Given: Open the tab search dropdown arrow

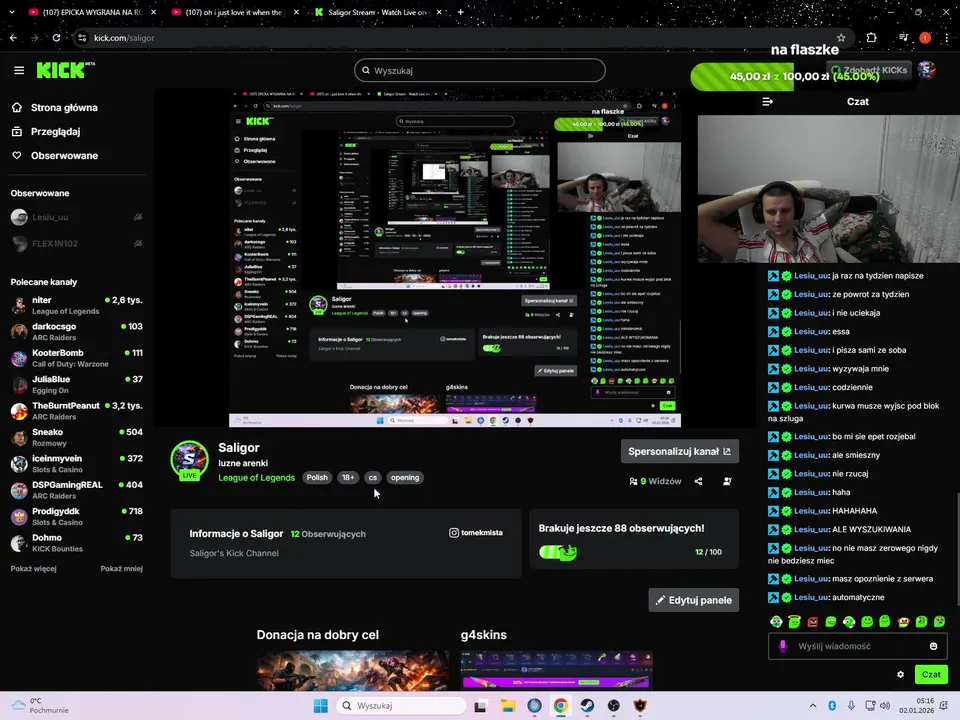Looking at the screenshot, I should (x=12, y=12).
